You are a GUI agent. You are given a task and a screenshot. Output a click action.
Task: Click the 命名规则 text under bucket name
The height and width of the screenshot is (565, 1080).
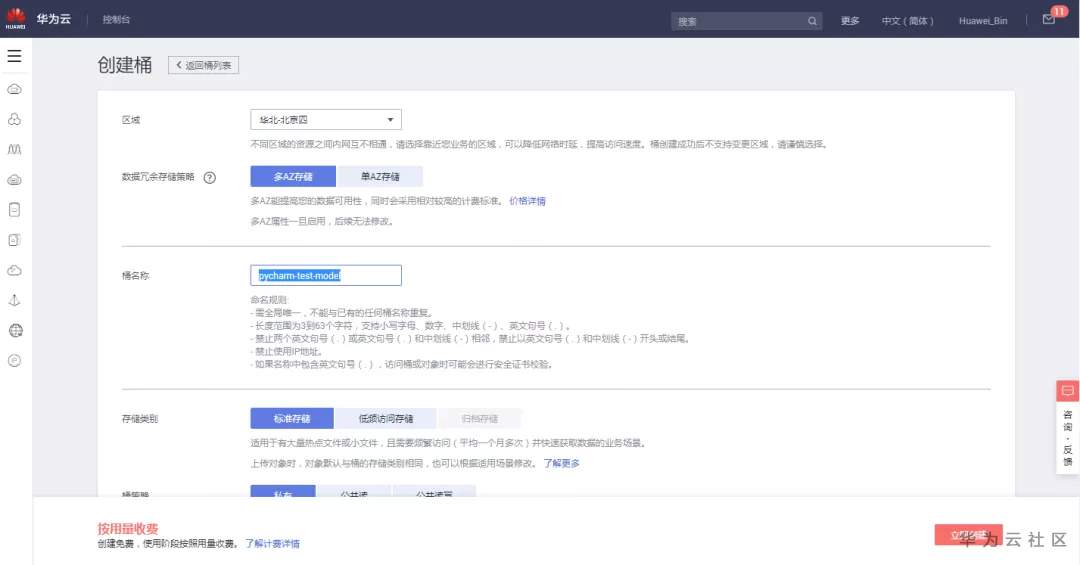269,300
